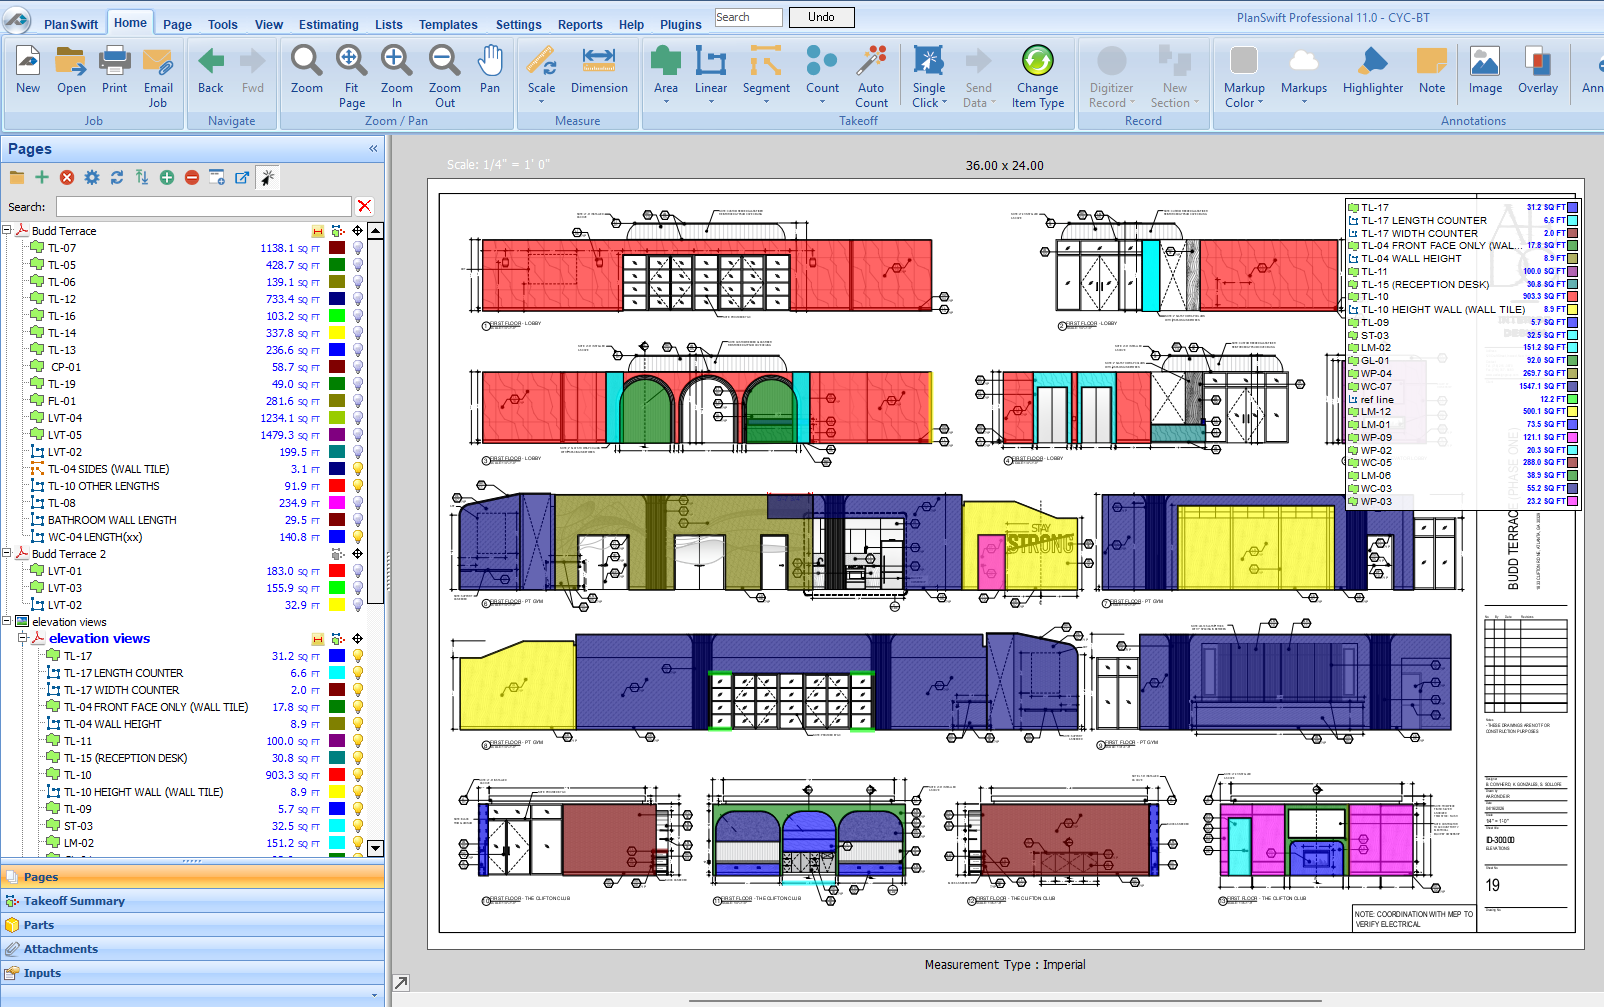Image resolution: width=1604 pixels, height=1007 pixels.
Task: Expand the Area tool dropdown arrow
Action: click(666, 101)
